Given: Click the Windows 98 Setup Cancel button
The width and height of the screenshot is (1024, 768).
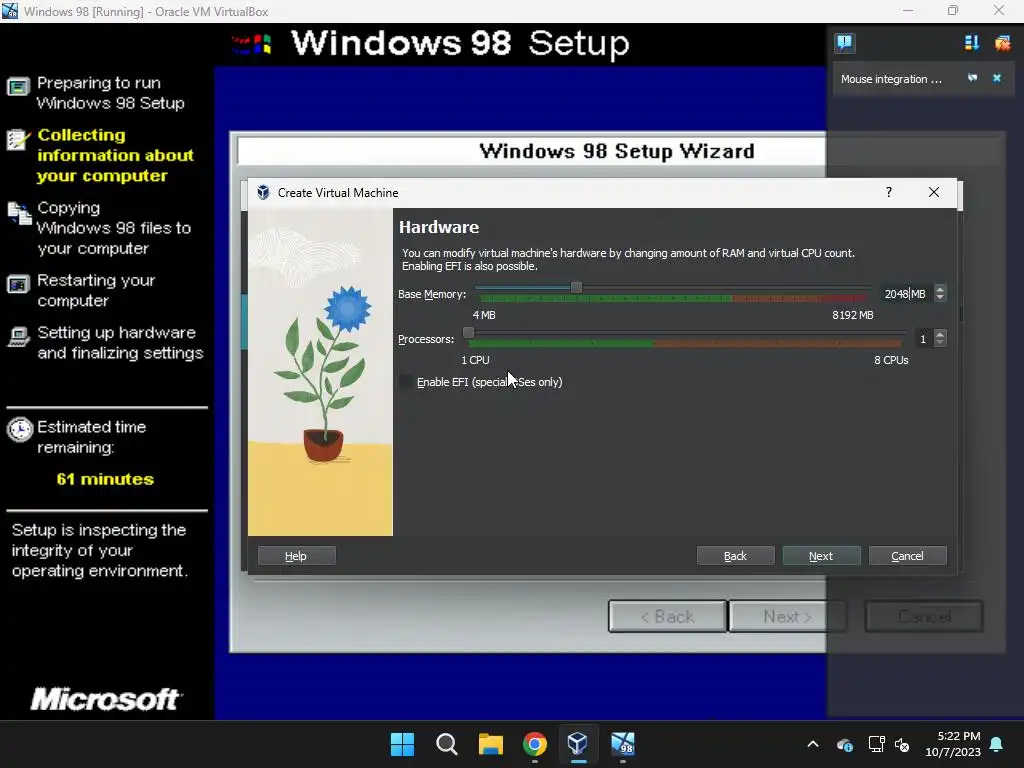Looking at the screenshot, I should click(x=924, y=616).
